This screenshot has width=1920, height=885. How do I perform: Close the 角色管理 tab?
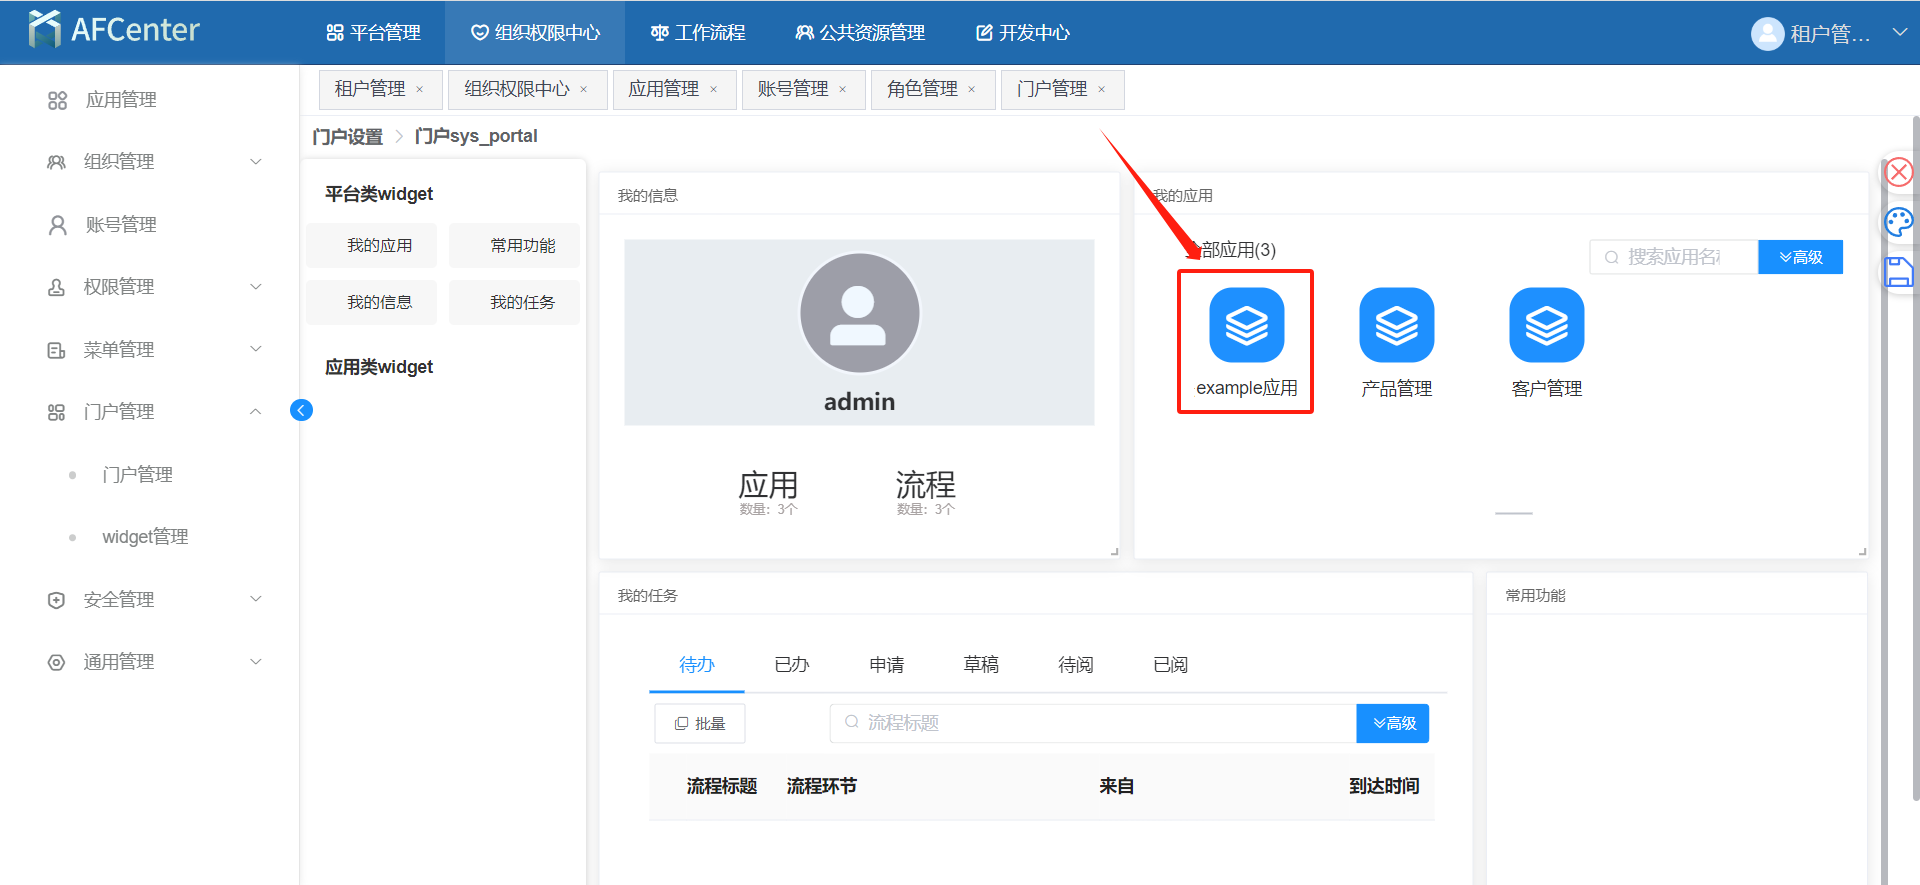[x=971, y=90]
